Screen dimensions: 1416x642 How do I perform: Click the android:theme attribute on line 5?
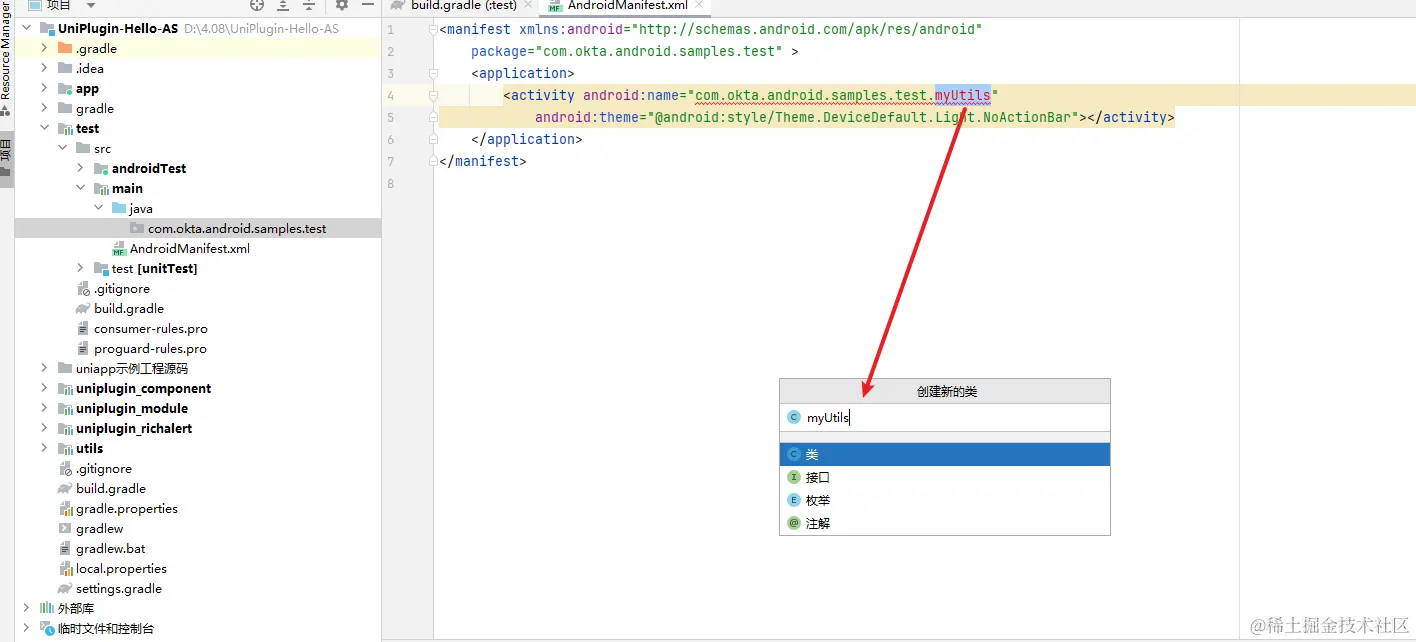[591, 117]
